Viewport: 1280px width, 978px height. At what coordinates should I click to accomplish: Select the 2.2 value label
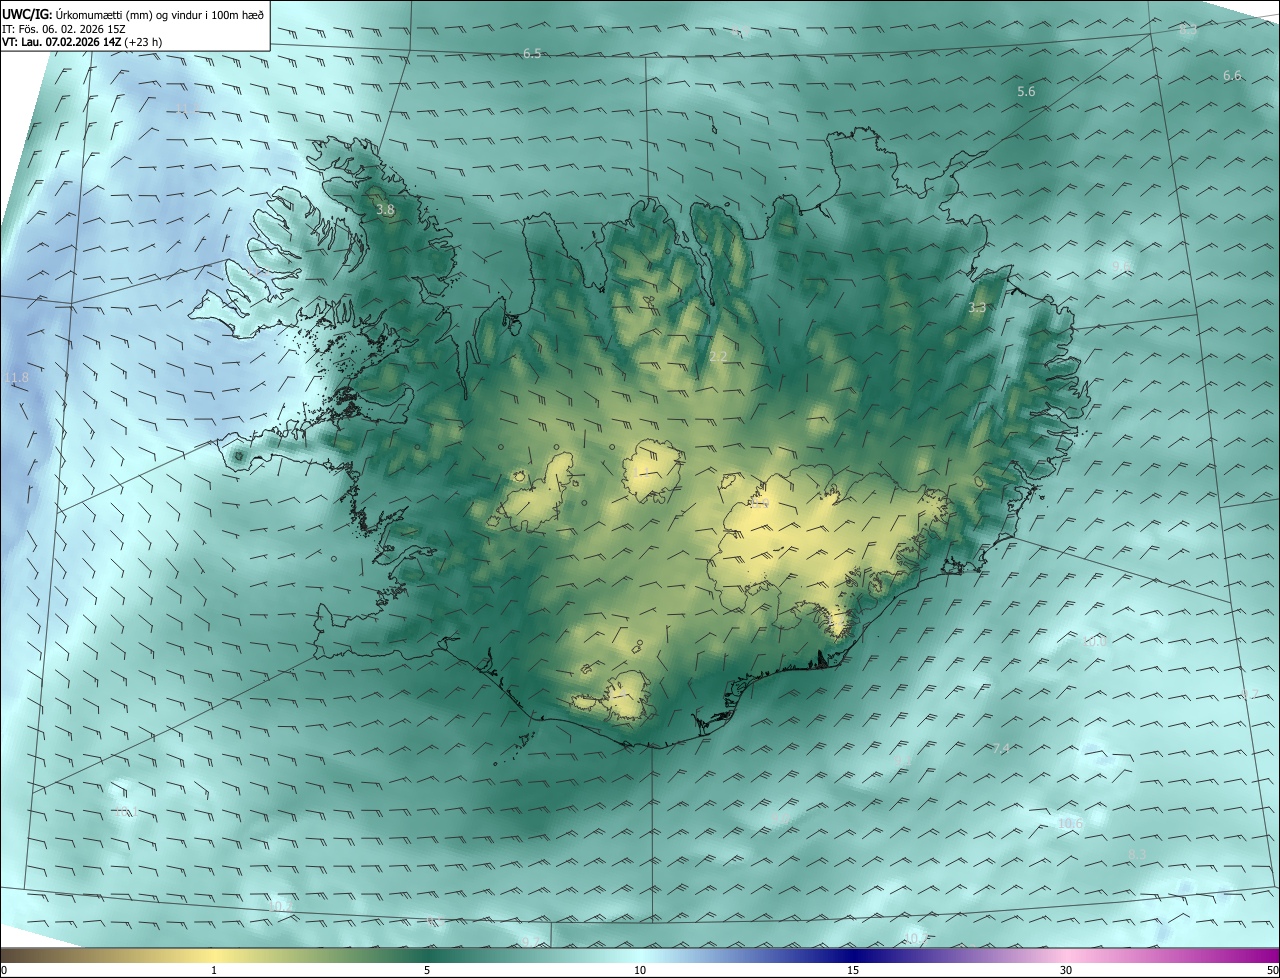(718, 357)
